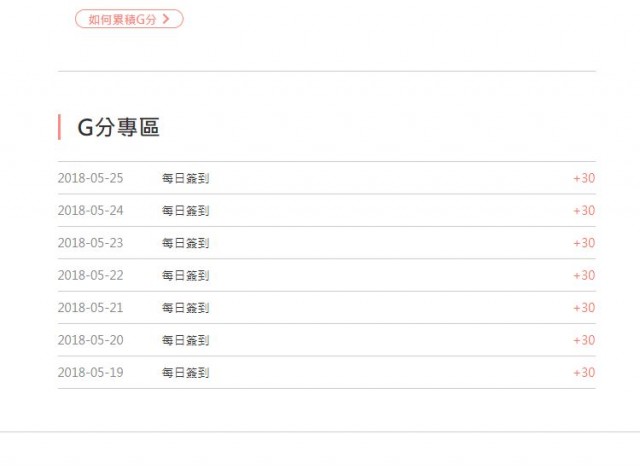Click +30 points for 2018-05-24
This screenshot has height=469, width=640.
click(584, 210)
